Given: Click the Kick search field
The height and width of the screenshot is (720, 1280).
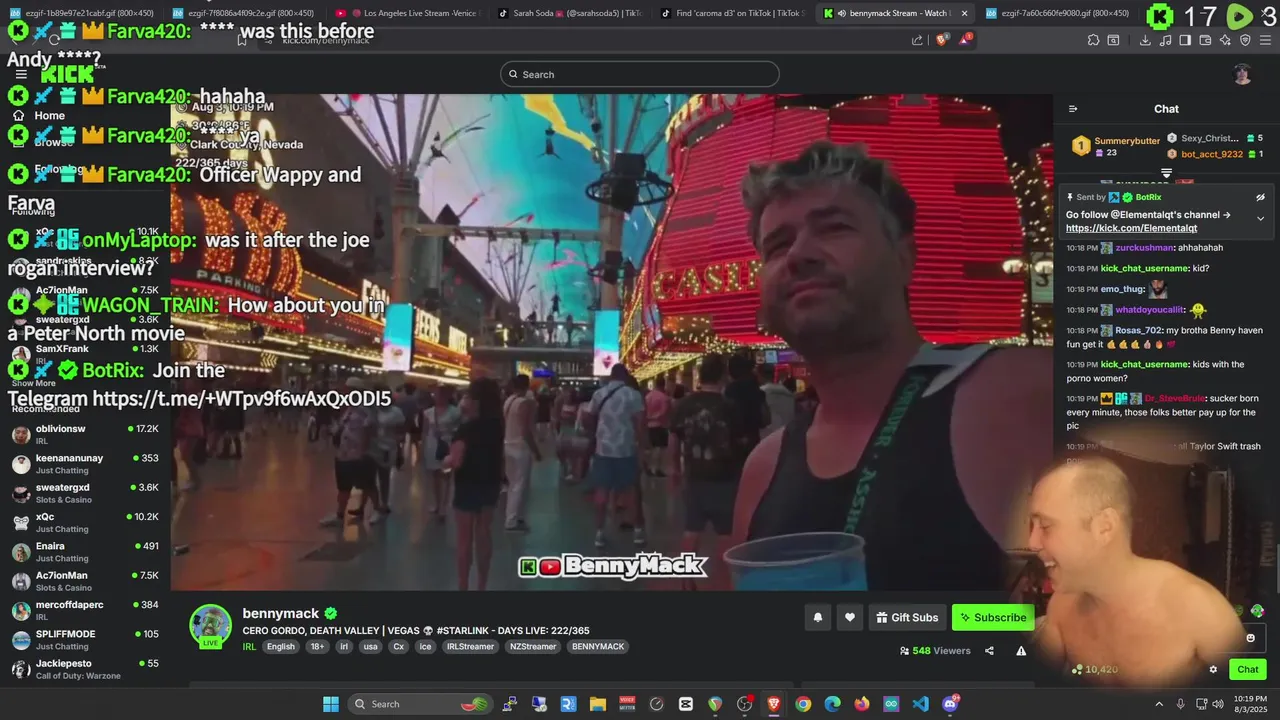Looking at the screenshot, I should point(640,74).
